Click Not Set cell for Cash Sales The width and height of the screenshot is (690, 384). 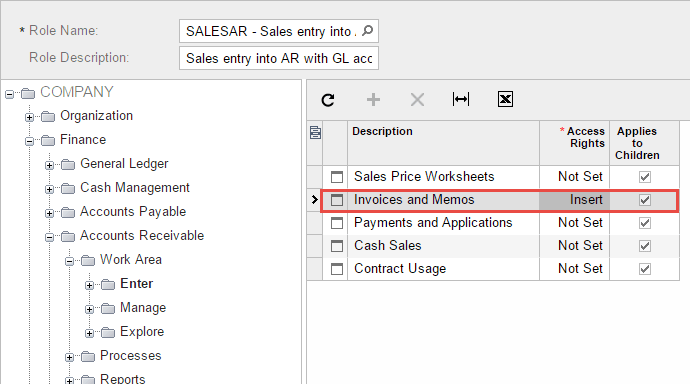click(574, 246)
